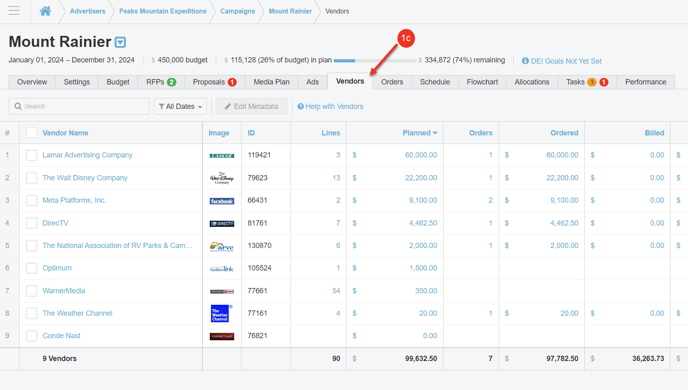Focus the vendor Search field
The width and height of the screenshot is (688, 390).
79,106
